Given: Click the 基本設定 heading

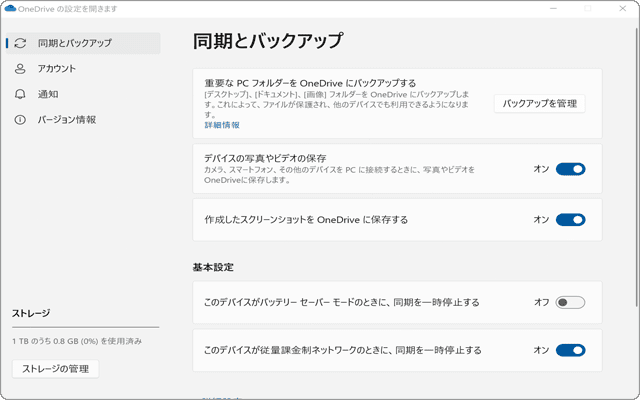Looking at the screenshot, I should [x=213, y=267].
